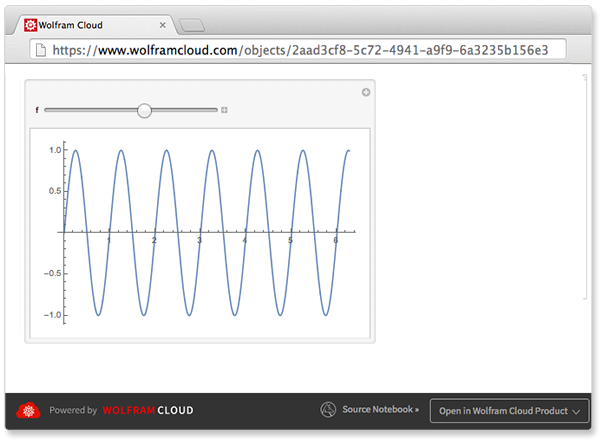
Task: Click the left end of the f slider track
Action: point(47,110)
